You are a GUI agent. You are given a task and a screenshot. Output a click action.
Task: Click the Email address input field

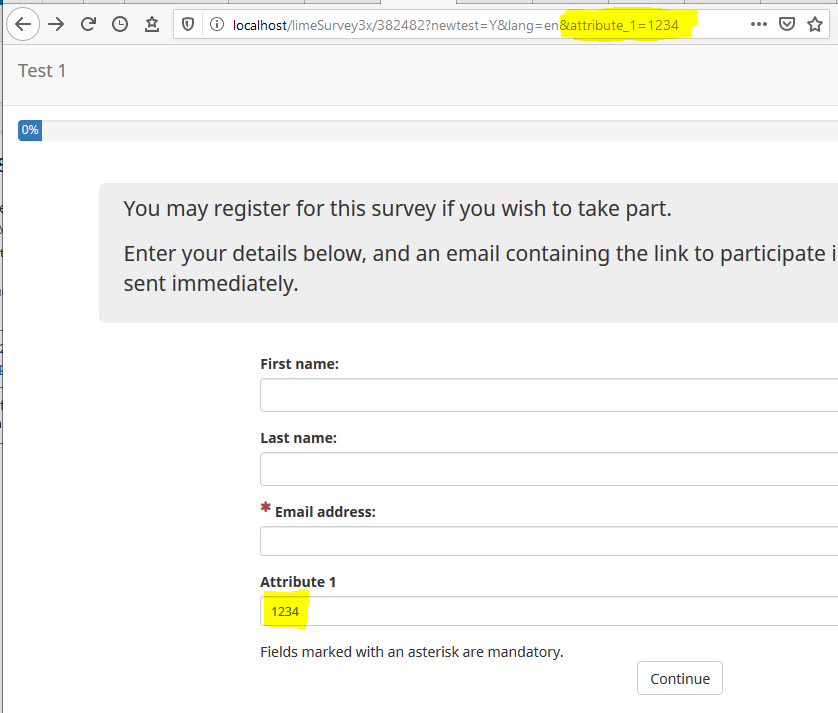[548, 541]
